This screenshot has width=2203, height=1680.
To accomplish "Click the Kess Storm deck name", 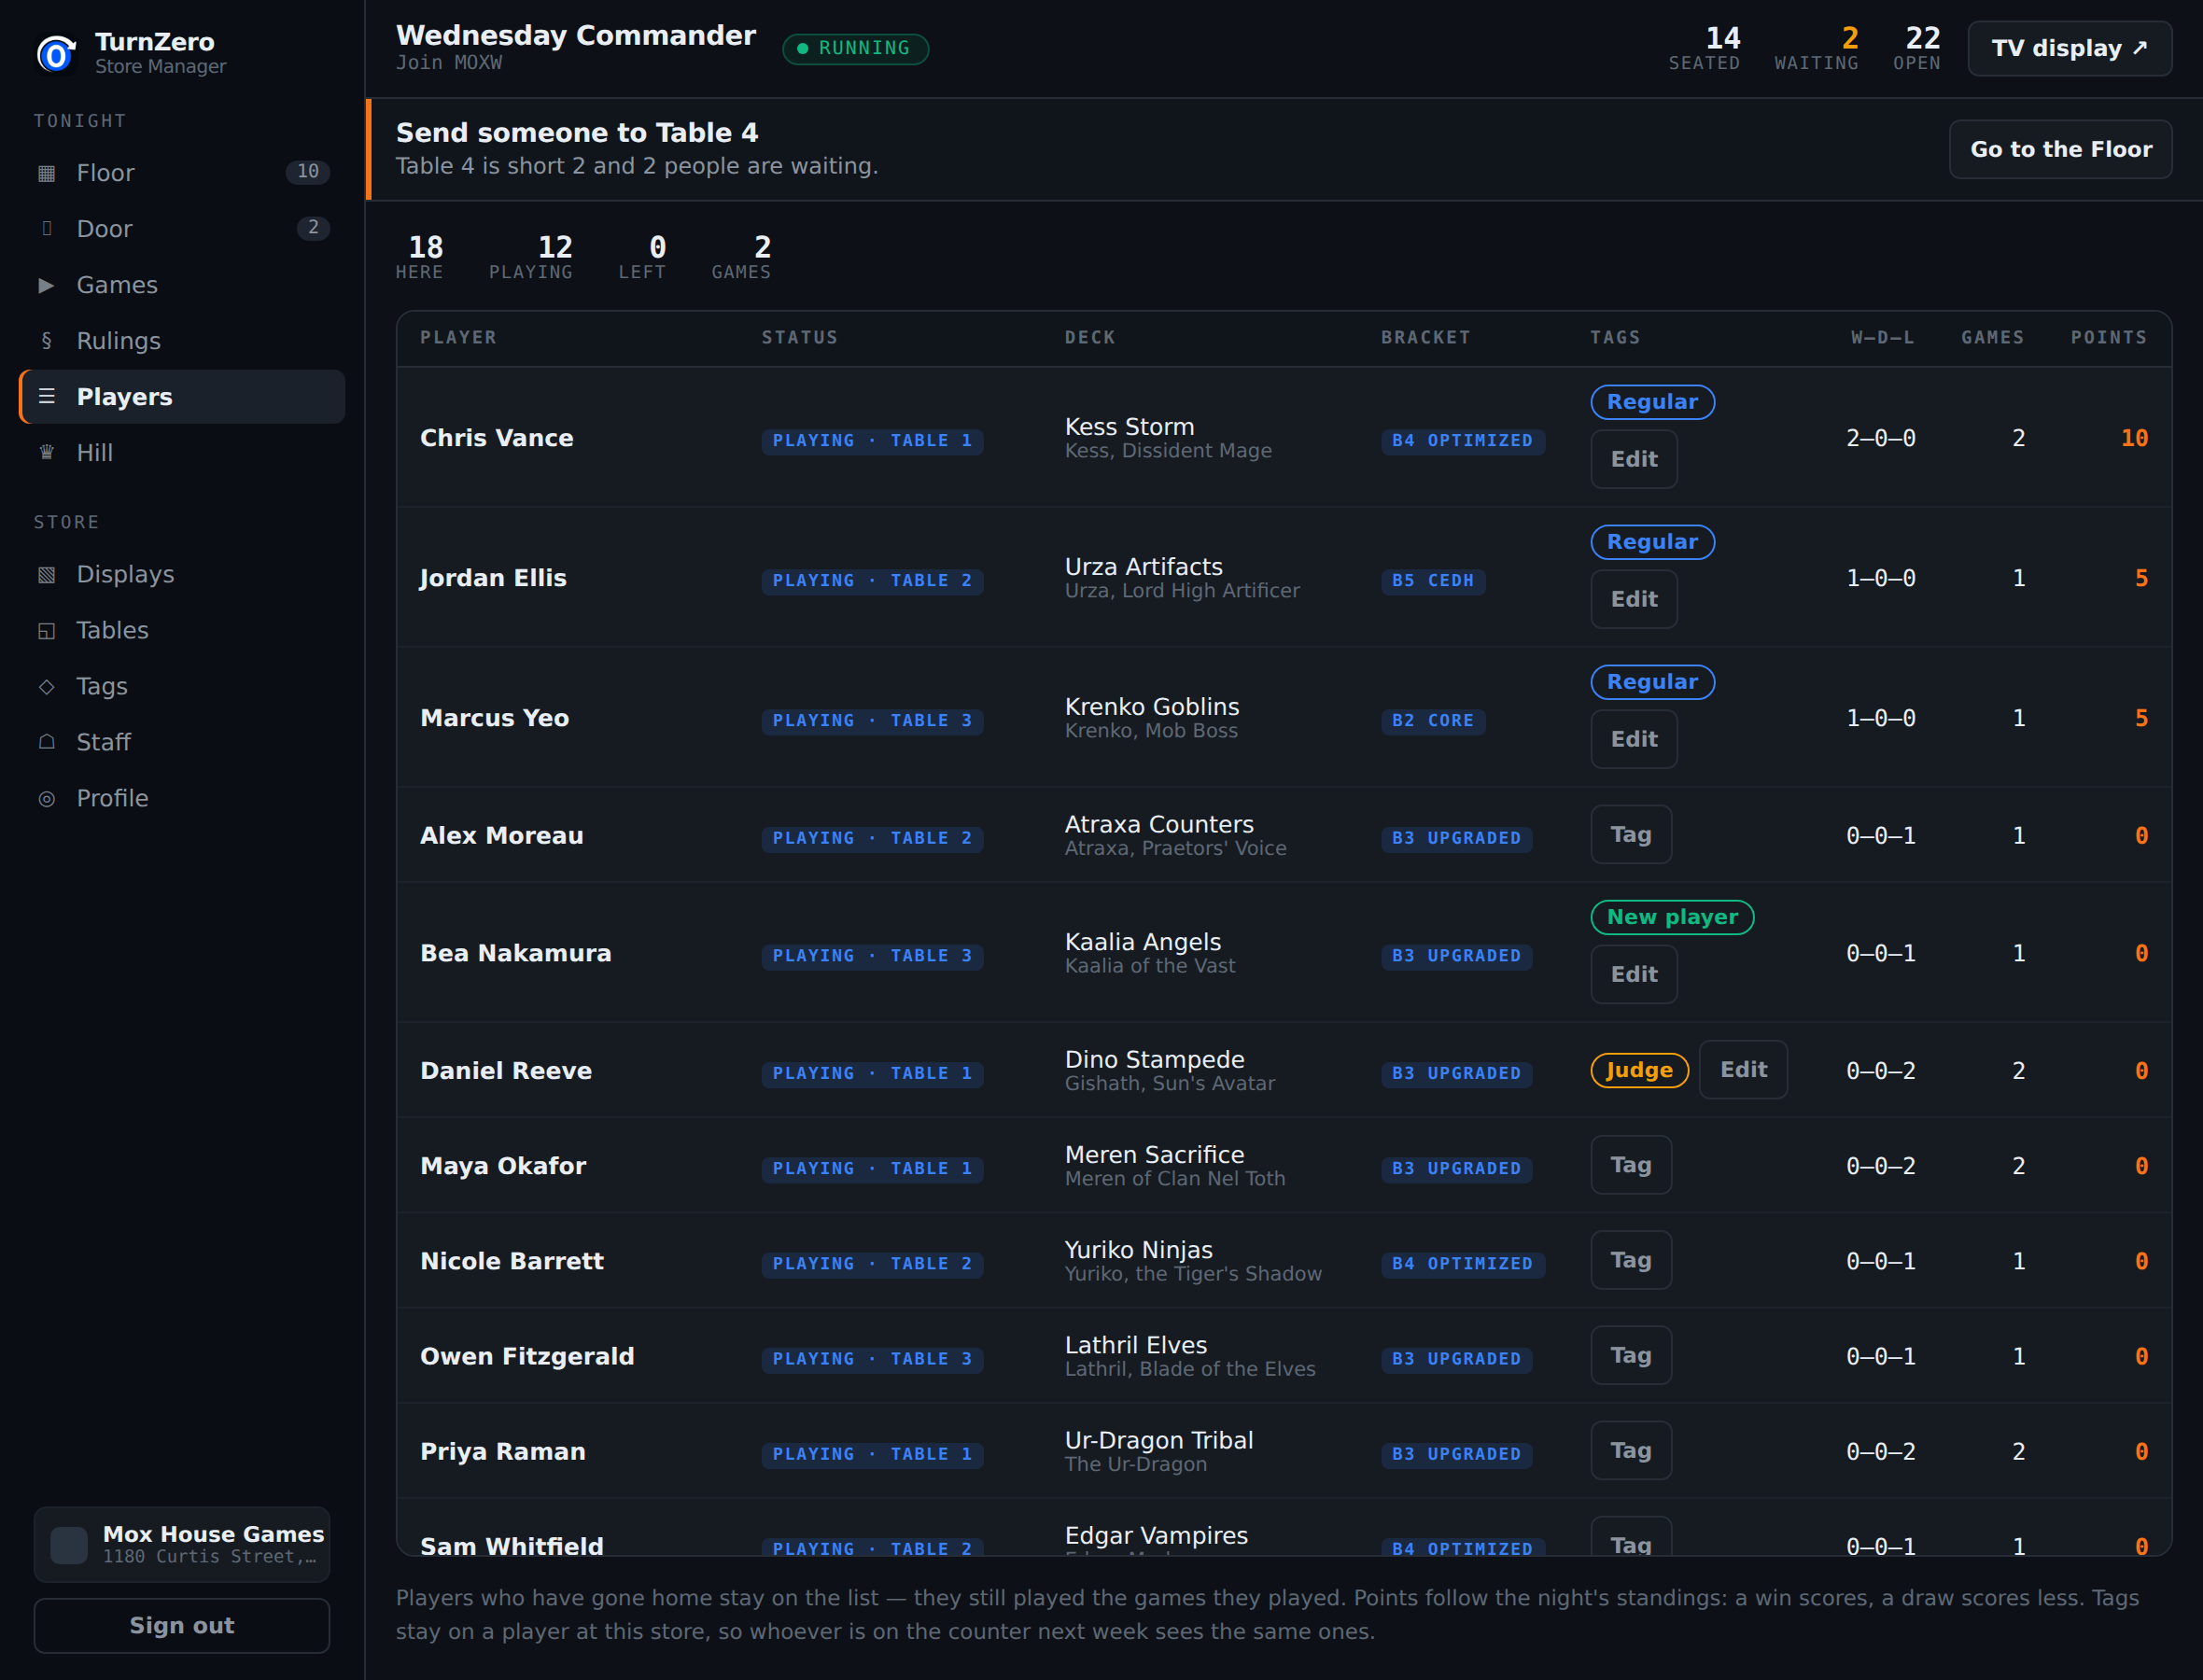I will [1130, 427].
